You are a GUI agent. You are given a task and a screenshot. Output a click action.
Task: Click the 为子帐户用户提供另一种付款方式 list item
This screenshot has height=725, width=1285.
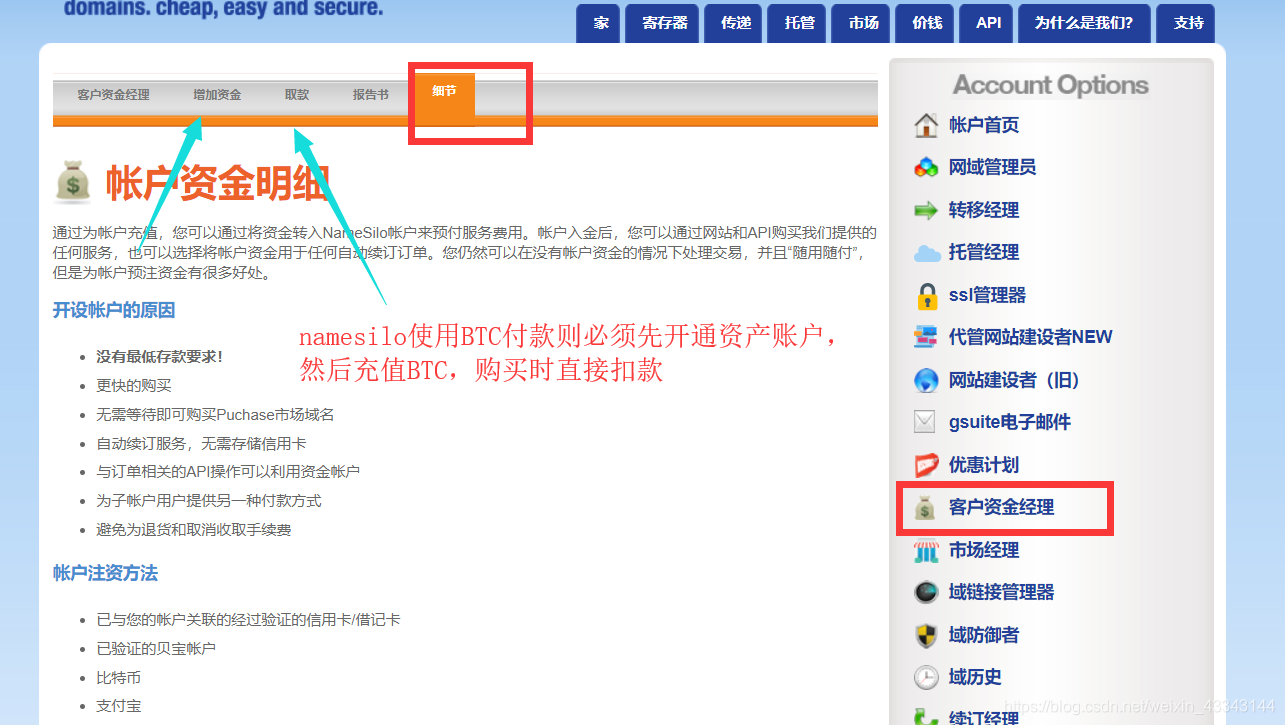[x=209, y=500]
